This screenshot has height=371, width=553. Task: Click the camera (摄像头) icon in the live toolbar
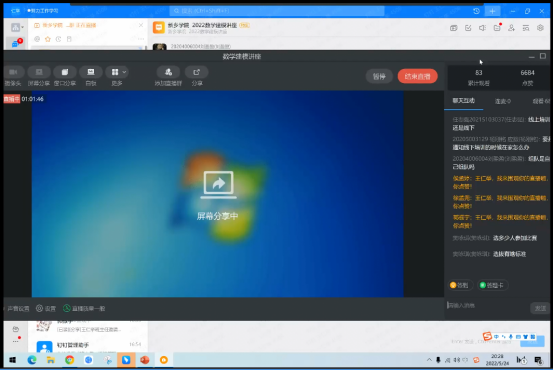(x=13, y=72)
